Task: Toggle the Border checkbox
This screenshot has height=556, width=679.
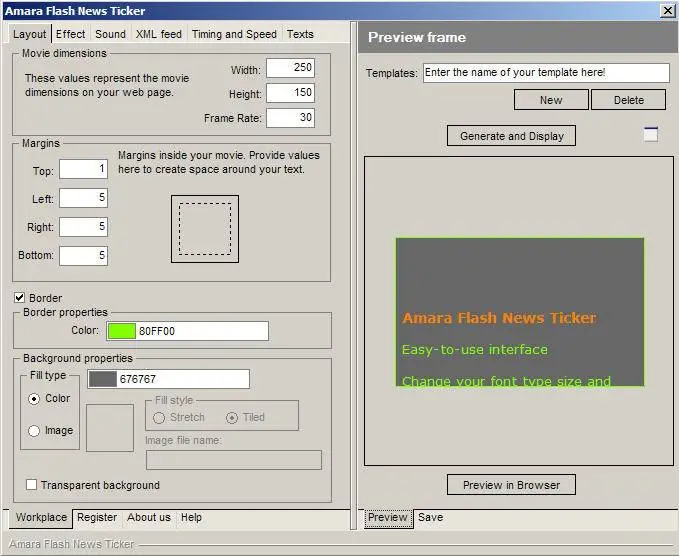Action: click(x=19, y=297)
